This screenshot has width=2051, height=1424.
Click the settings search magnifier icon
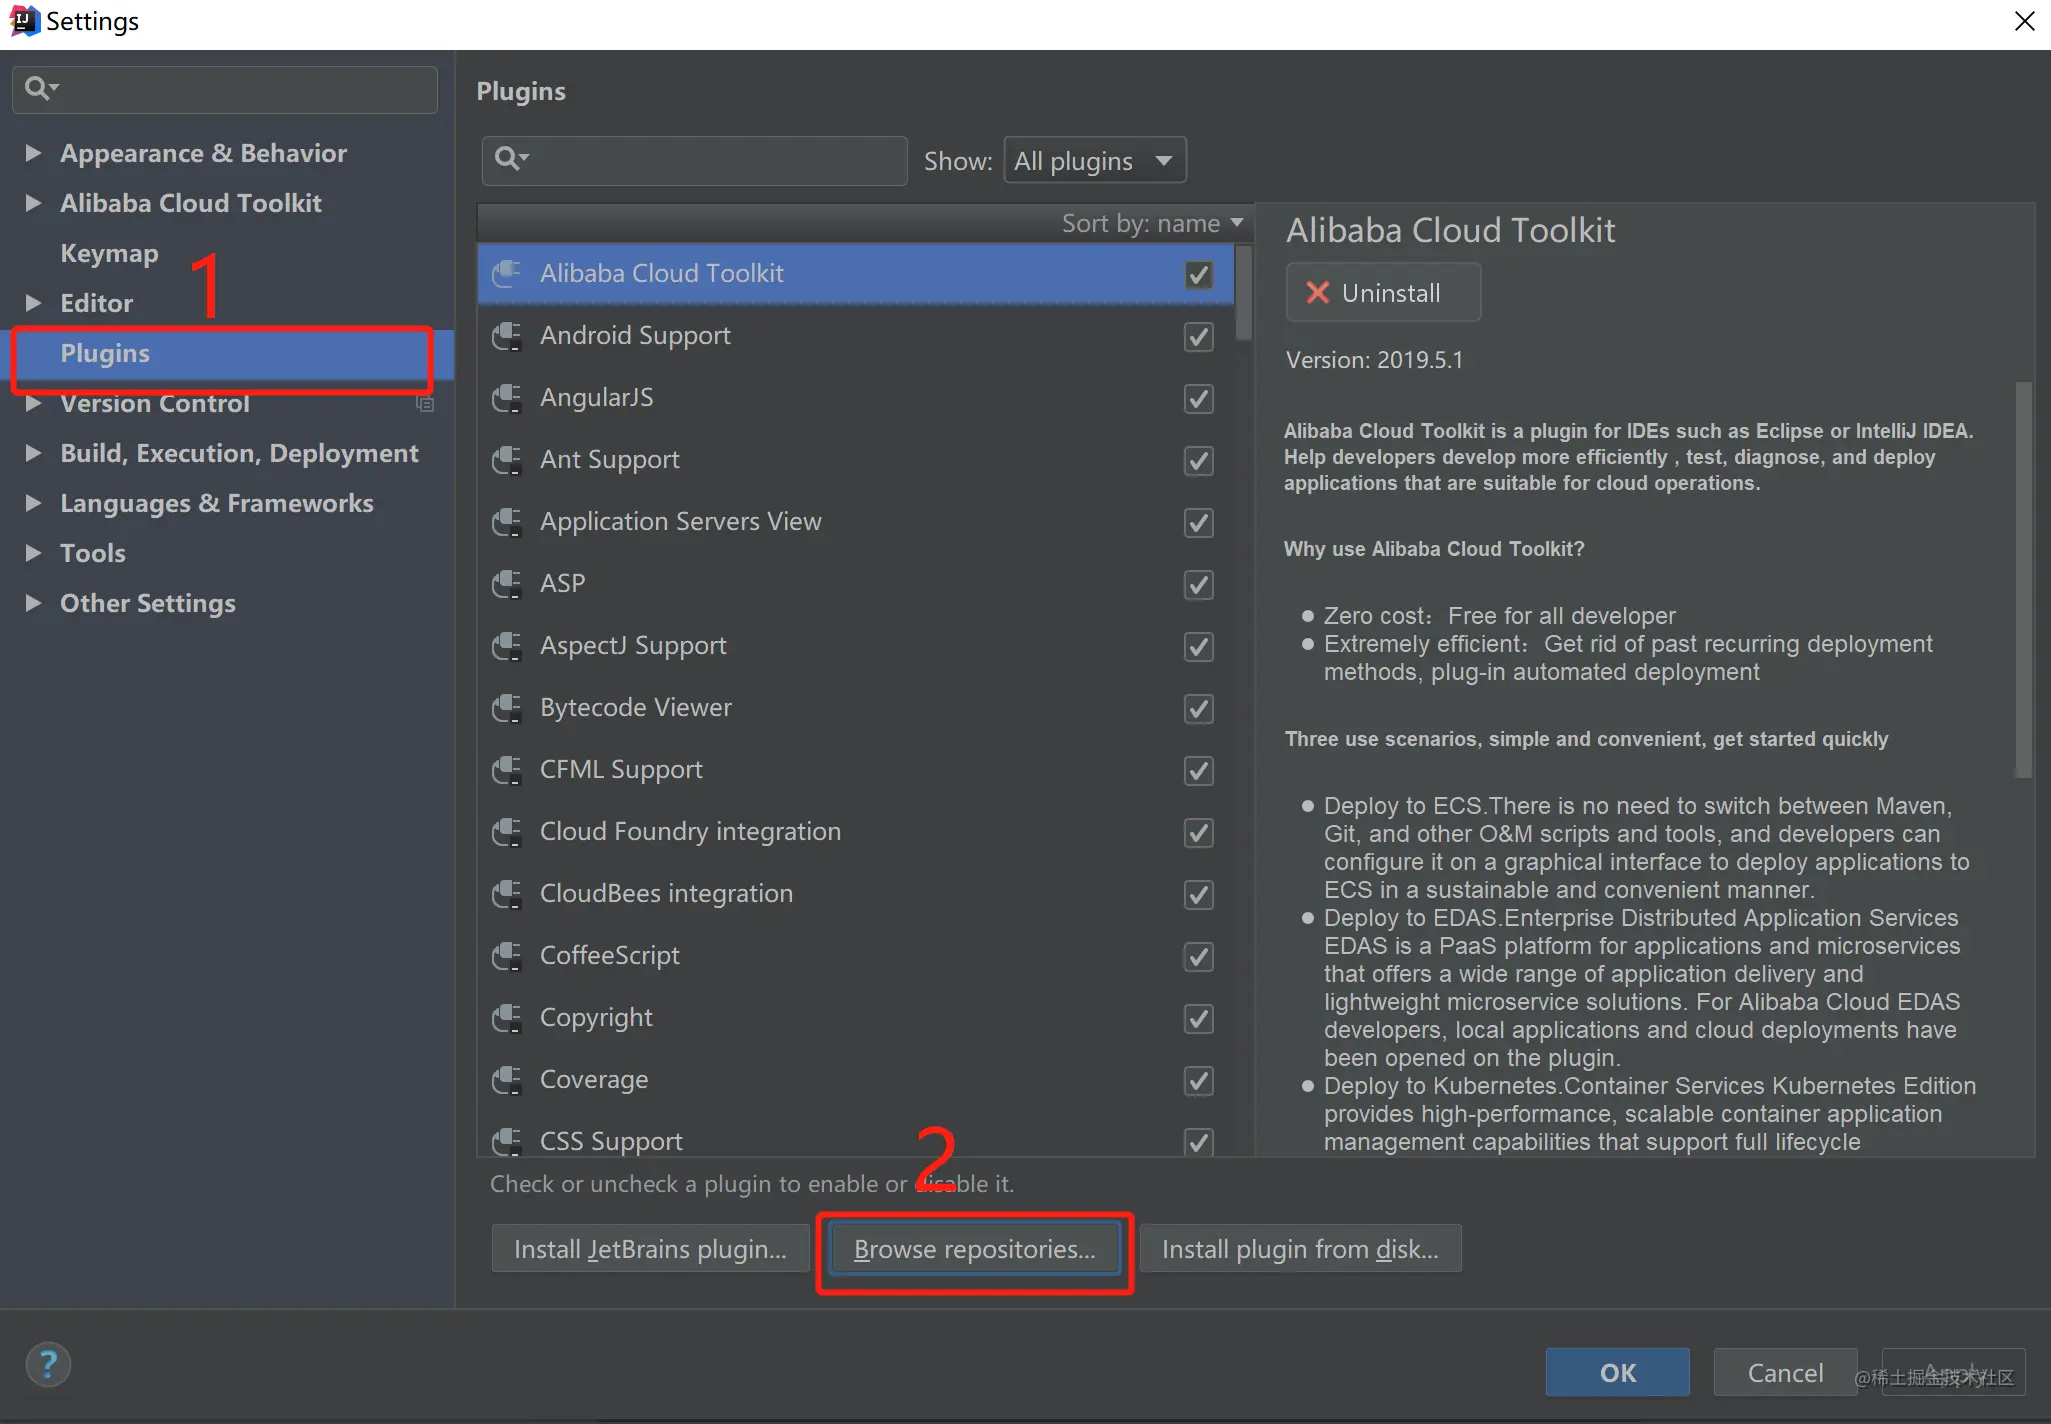click(41, 89)
